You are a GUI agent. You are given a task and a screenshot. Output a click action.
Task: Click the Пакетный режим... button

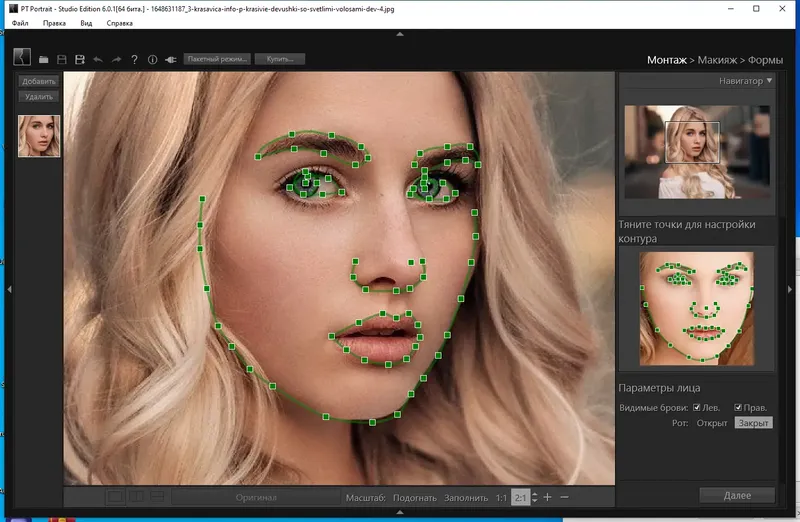coord(217,59)
